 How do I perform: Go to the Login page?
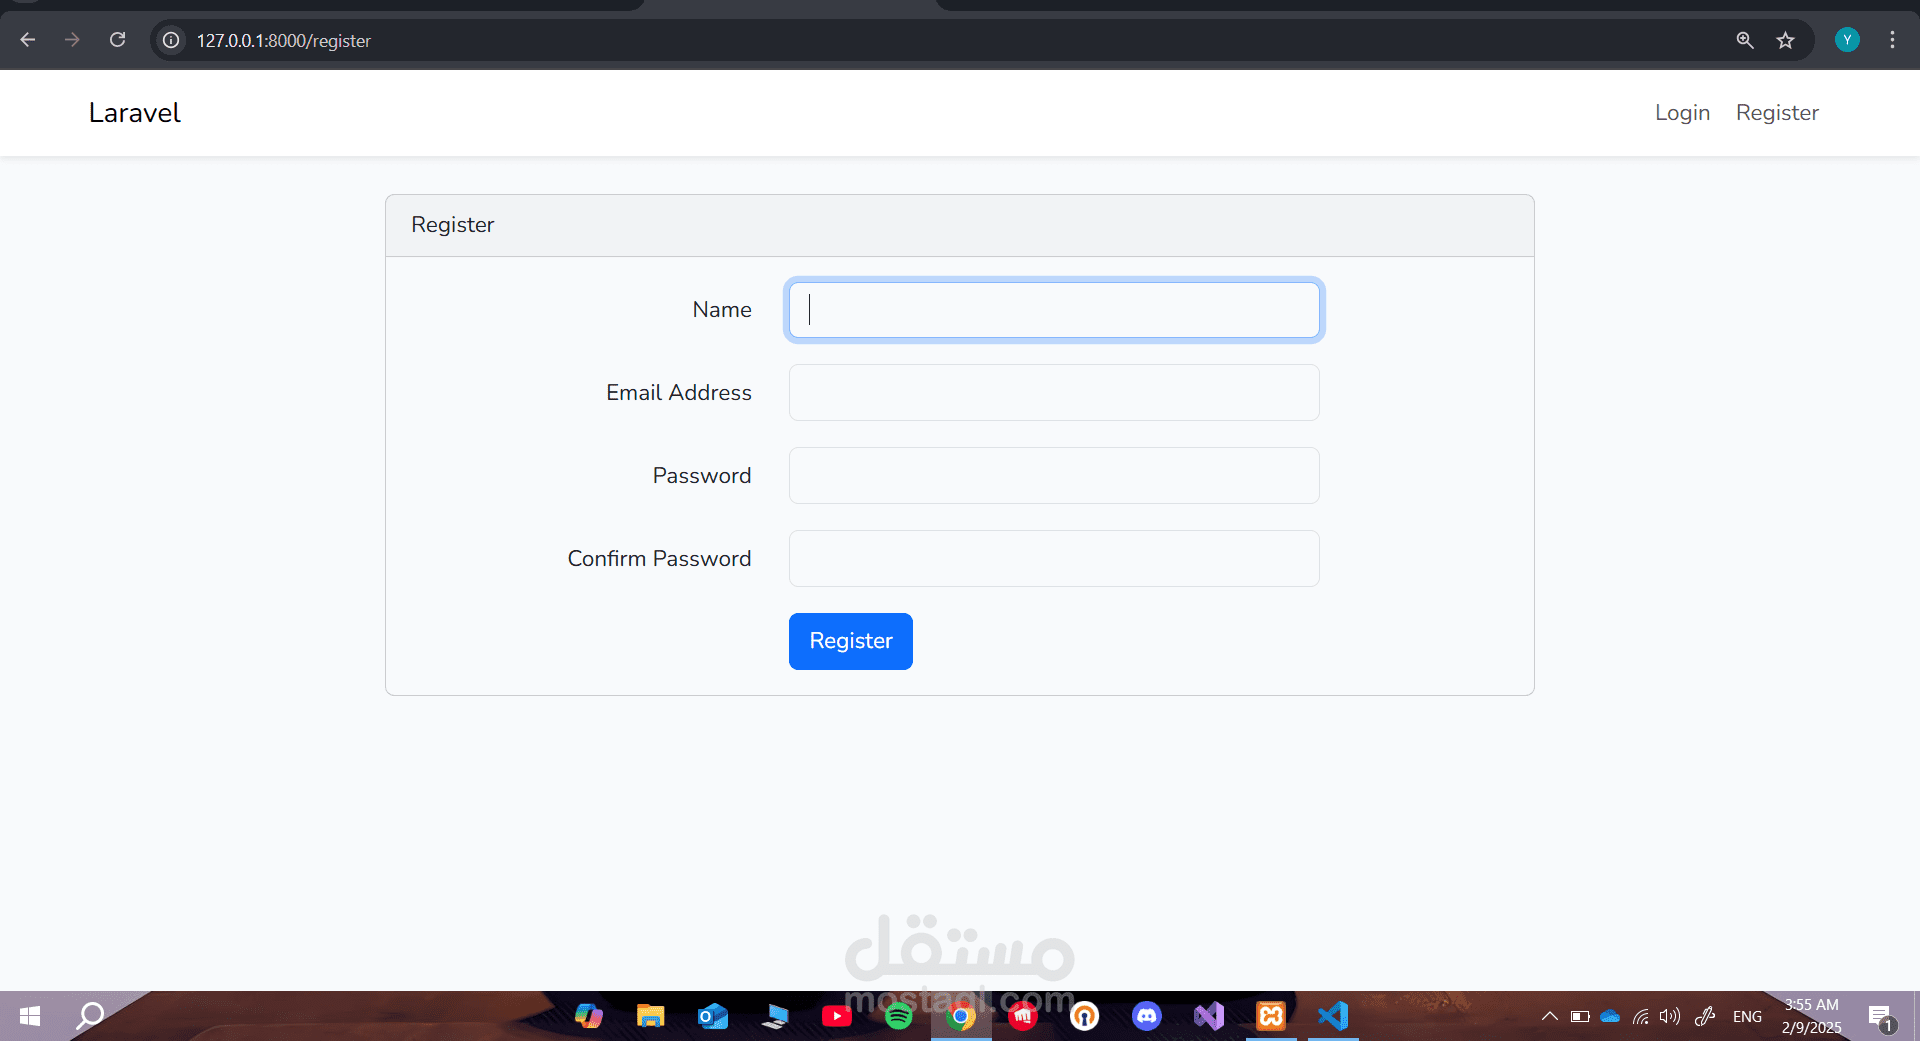pos(1682,113)
